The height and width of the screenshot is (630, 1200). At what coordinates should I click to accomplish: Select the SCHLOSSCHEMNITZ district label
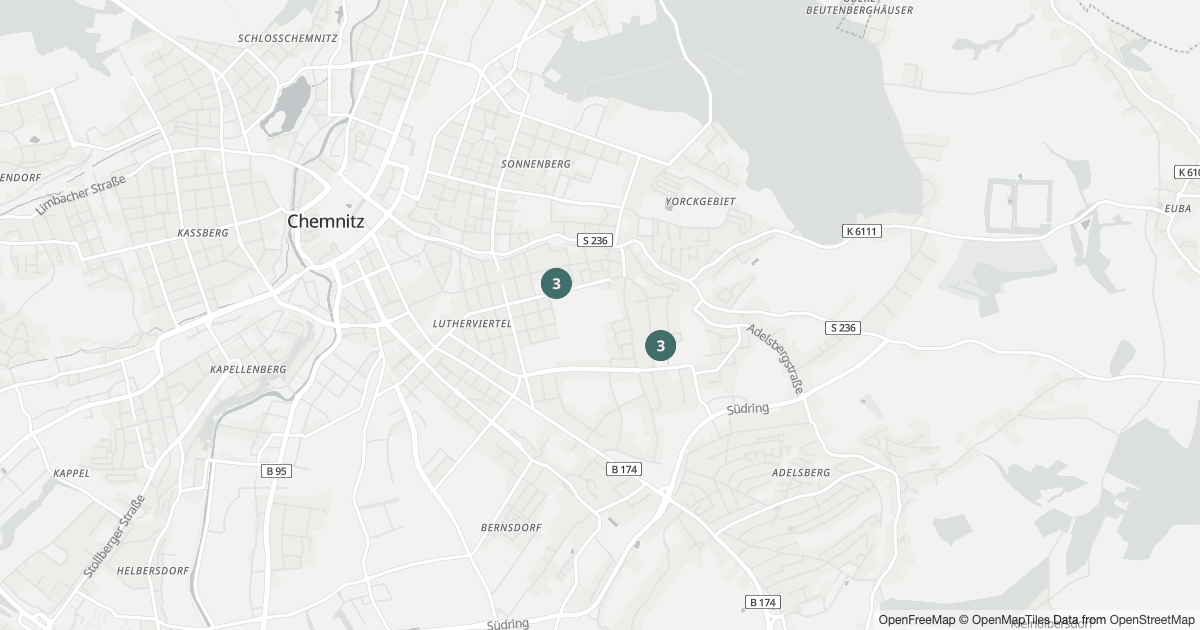pyautogui.click(x=288, y=38)
